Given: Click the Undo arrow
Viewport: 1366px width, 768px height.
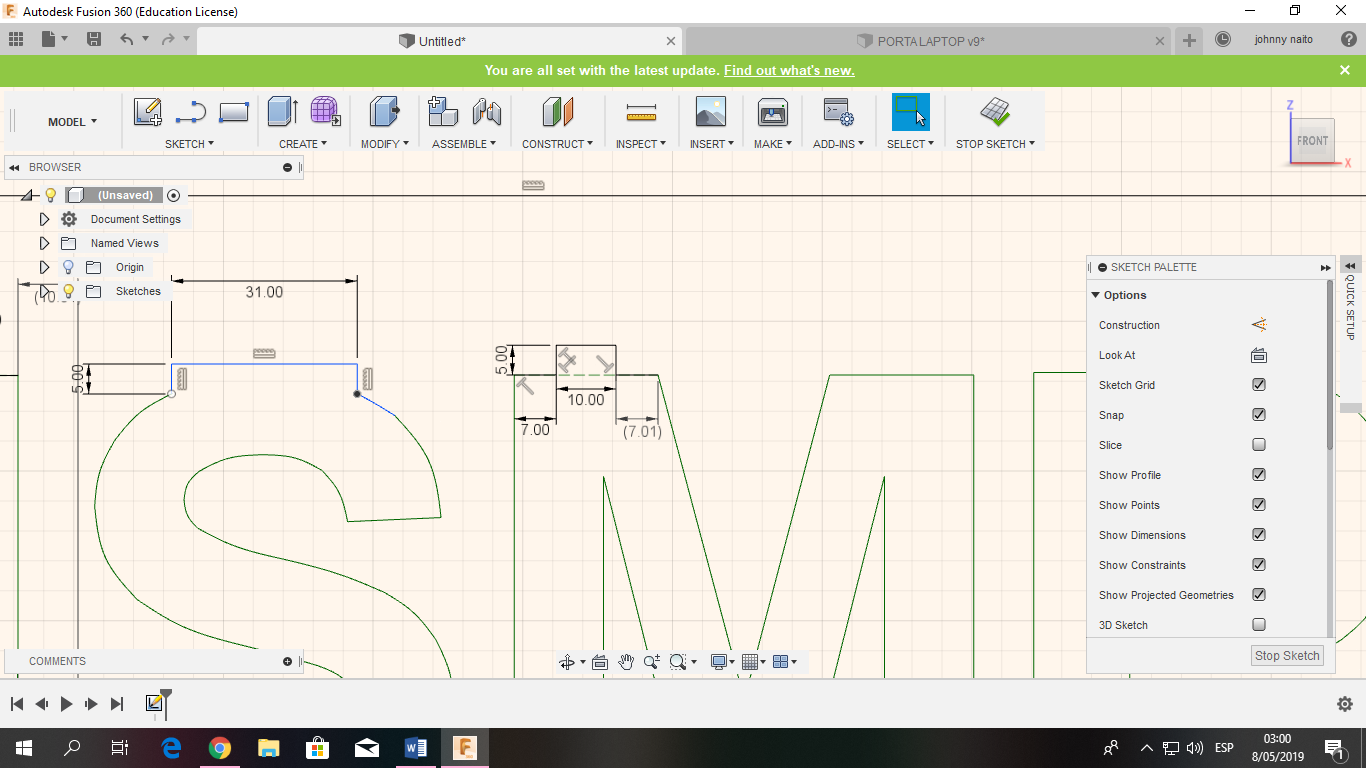Looking at the screenshot, I should [126, 39].
